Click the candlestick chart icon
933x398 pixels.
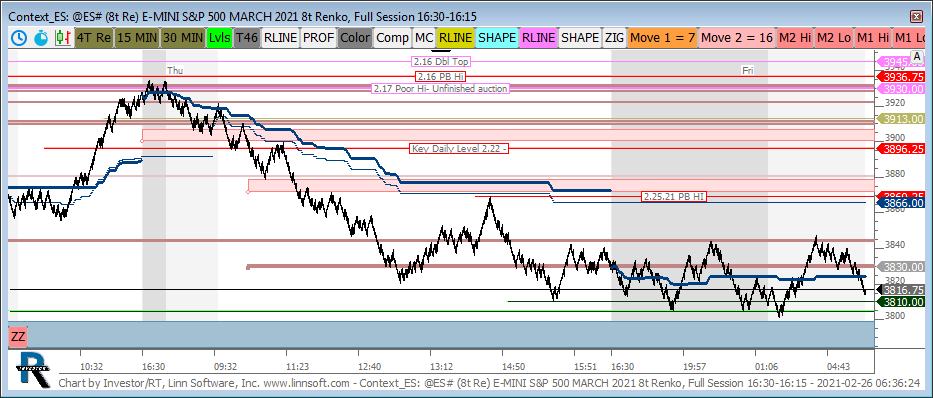(62, 37)
